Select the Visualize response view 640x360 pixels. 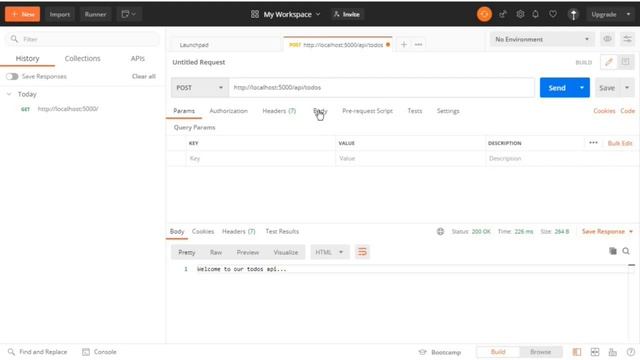point(286,252)
